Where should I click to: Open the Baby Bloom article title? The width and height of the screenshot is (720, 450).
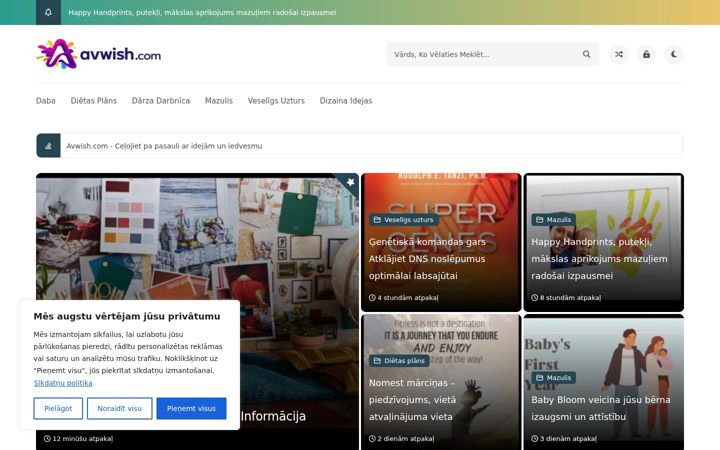point(601,408)
